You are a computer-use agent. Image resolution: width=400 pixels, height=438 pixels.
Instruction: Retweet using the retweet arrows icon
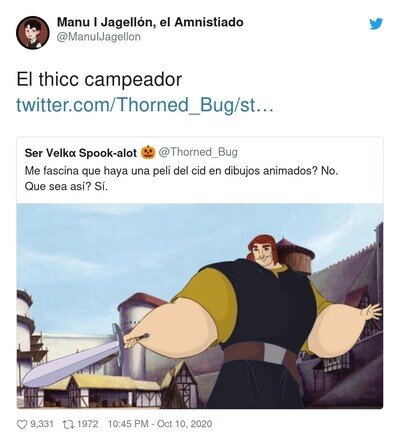pos(68,424)
